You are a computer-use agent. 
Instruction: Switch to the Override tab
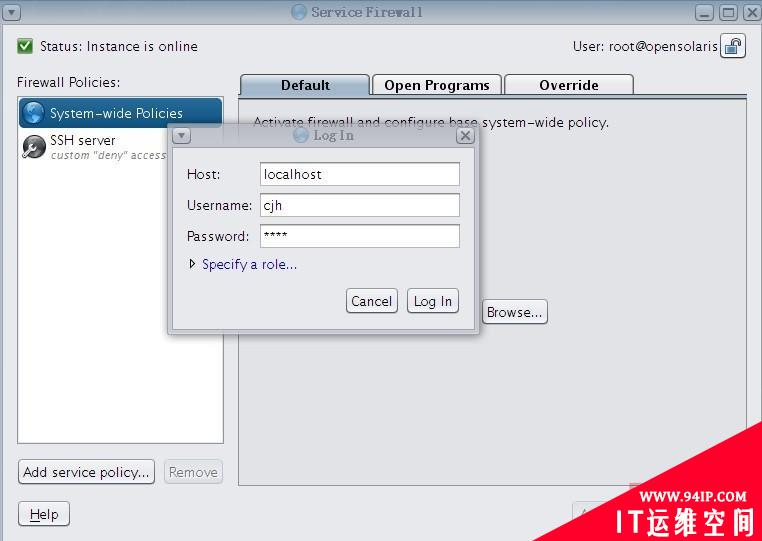pyautogui.click(x=569, y=85)
